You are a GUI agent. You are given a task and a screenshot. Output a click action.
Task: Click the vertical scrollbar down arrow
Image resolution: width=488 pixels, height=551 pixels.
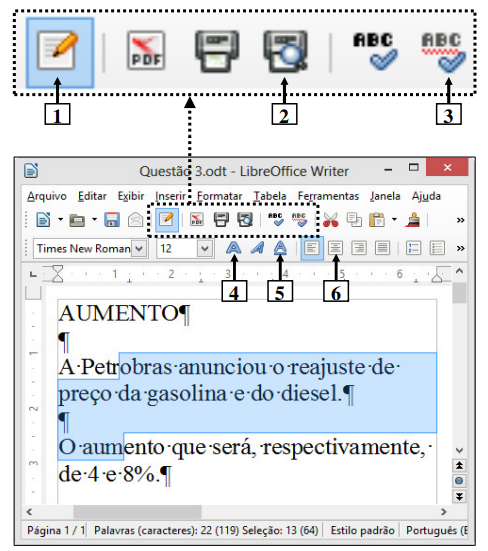point(459,450)
